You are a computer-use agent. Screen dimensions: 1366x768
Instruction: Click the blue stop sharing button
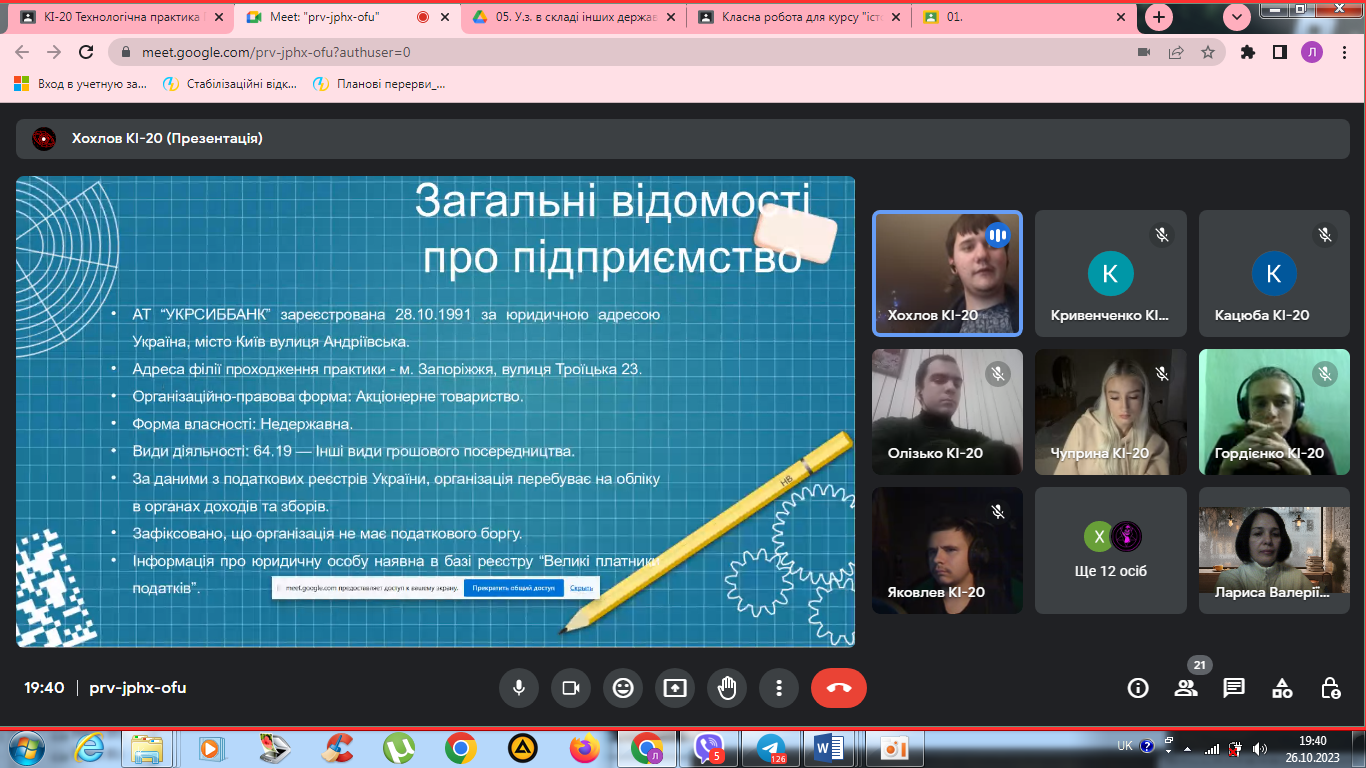(x=513, y=588)
